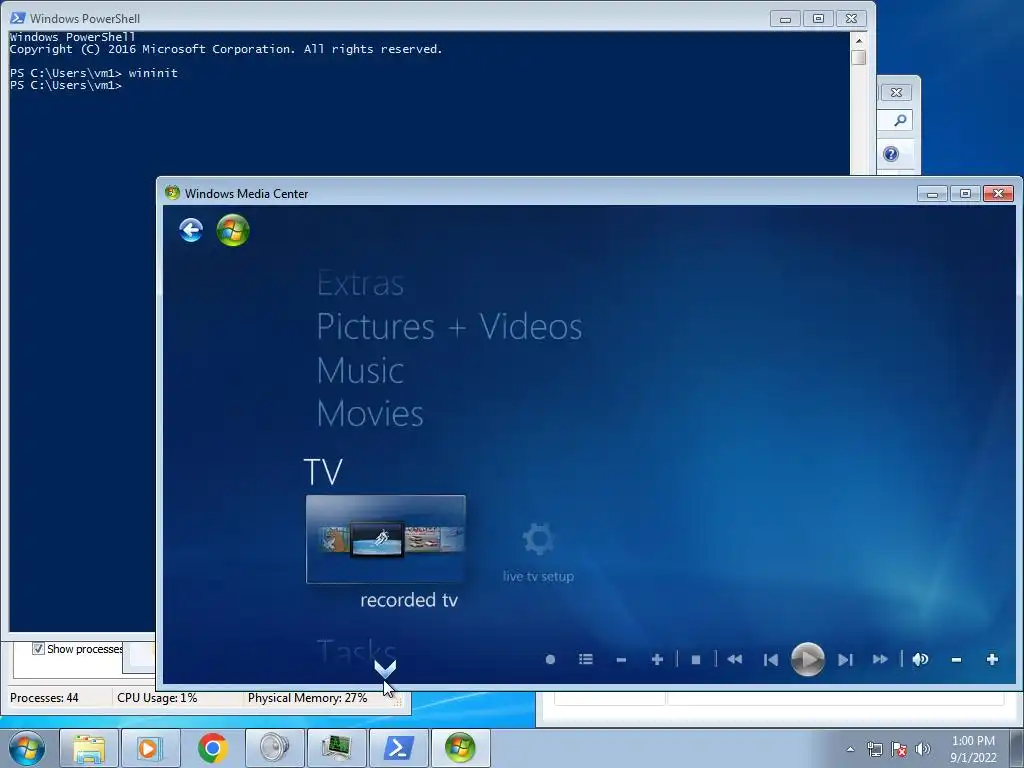Open the recorded tv tile
1024x768 pixels.
[386, 539]
